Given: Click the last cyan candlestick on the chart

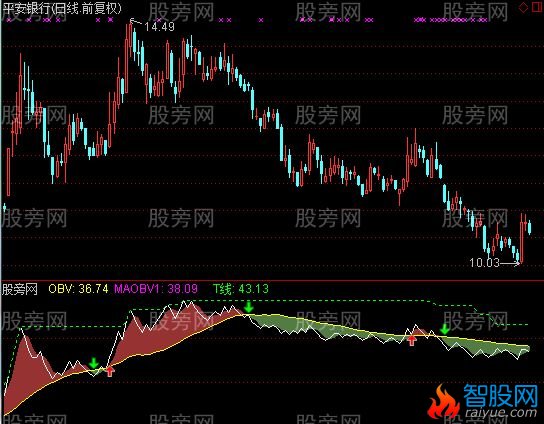Looking at the screenshot, I should (529, 228).
